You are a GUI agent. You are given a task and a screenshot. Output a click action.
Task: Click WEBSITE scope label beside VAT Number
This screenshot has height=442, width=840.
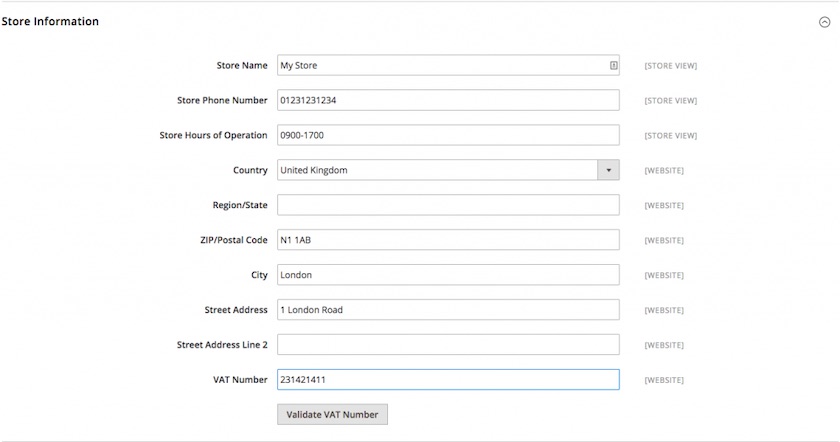[x=664, y=380]
